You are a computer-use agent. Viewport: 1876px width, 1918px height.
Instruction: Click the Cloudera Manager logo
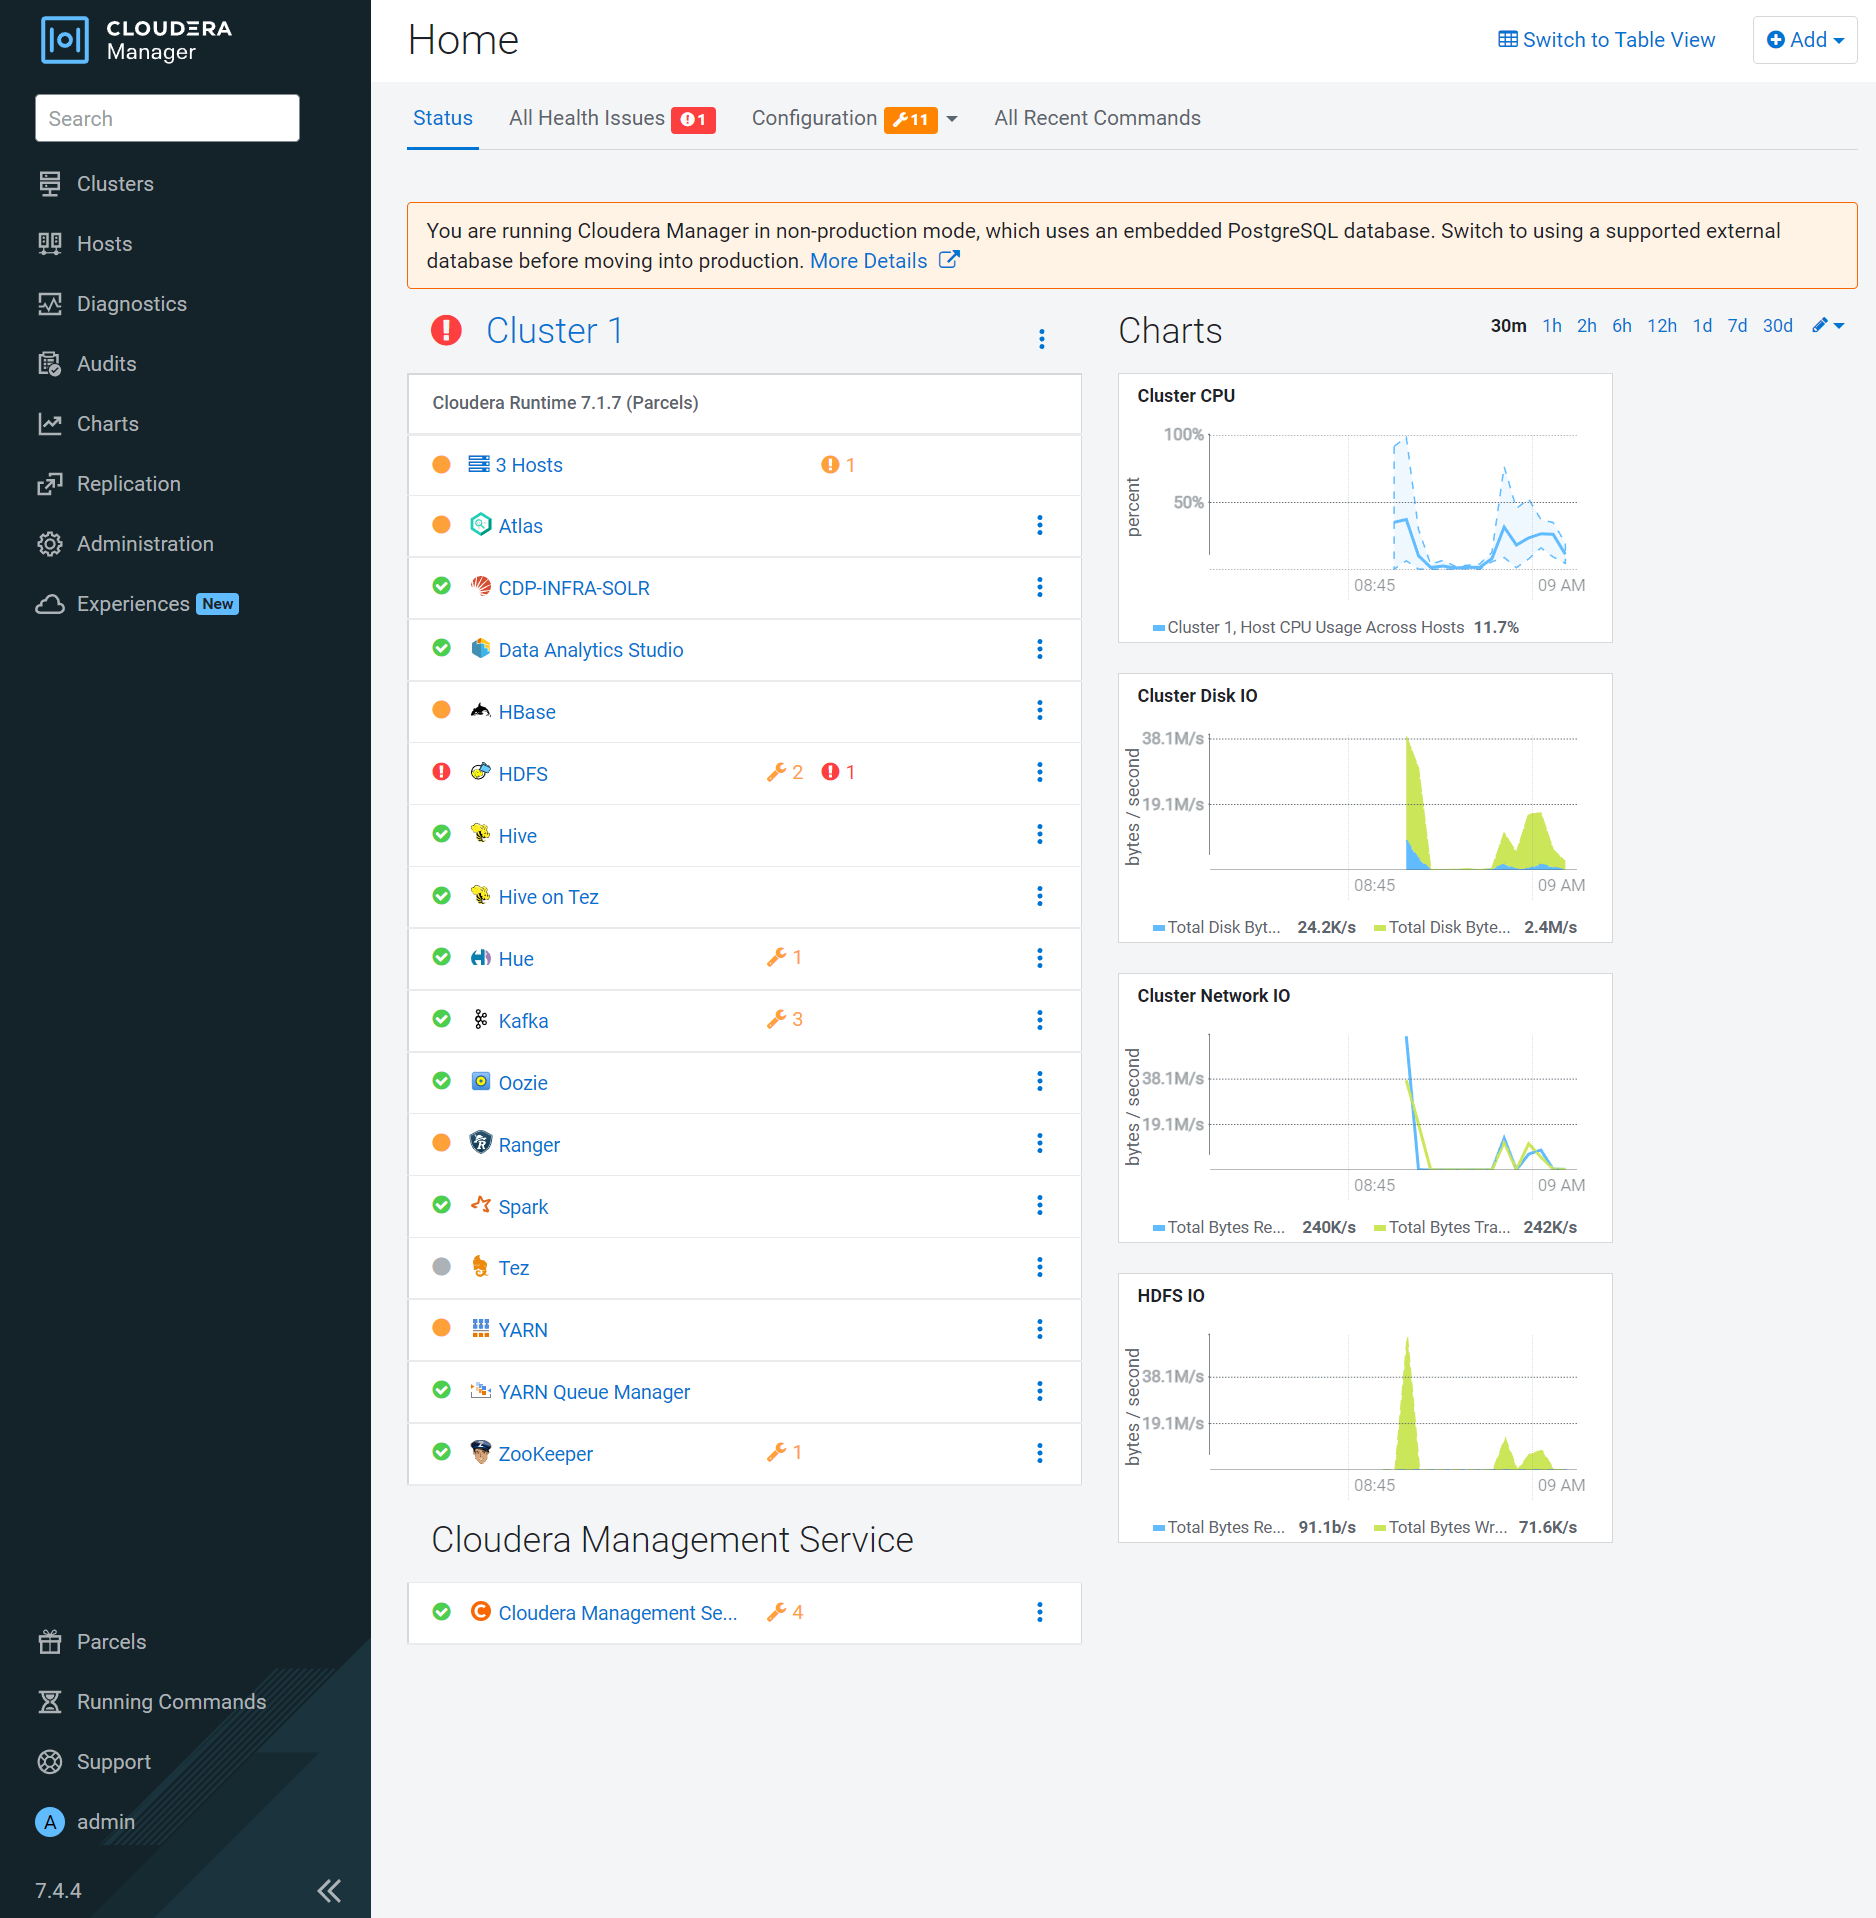(x=135, y=40)
